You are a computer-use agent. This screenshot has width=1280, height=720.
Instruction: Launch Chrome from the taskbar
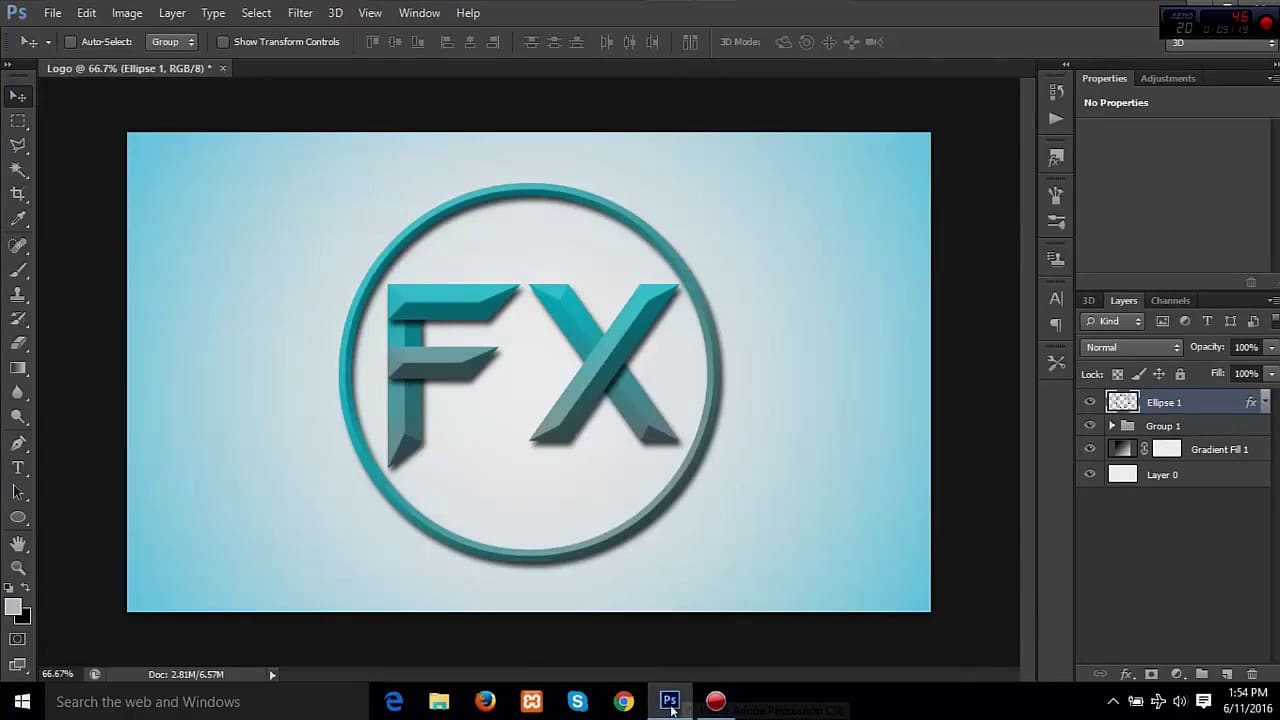point(623,701)
